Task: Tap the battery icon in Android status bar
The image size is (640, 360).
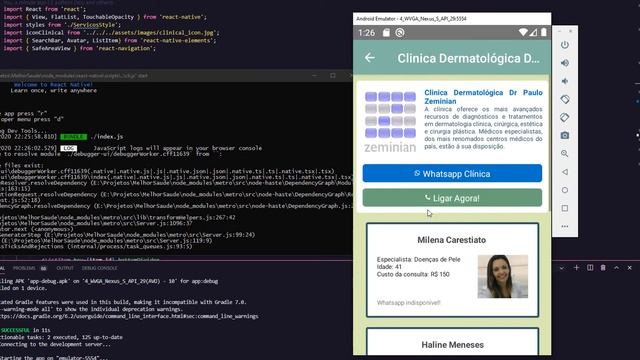Action: [x=544, y=32]
